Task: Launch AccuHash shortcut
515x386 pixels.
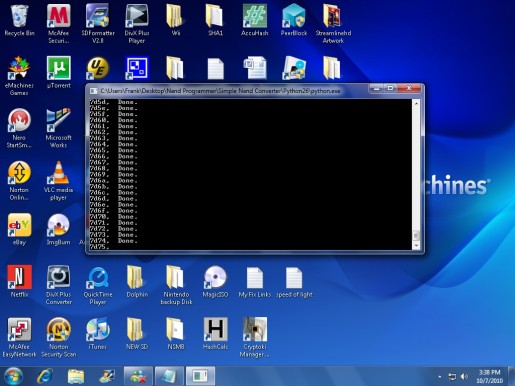Action: [x=255, y=20]
